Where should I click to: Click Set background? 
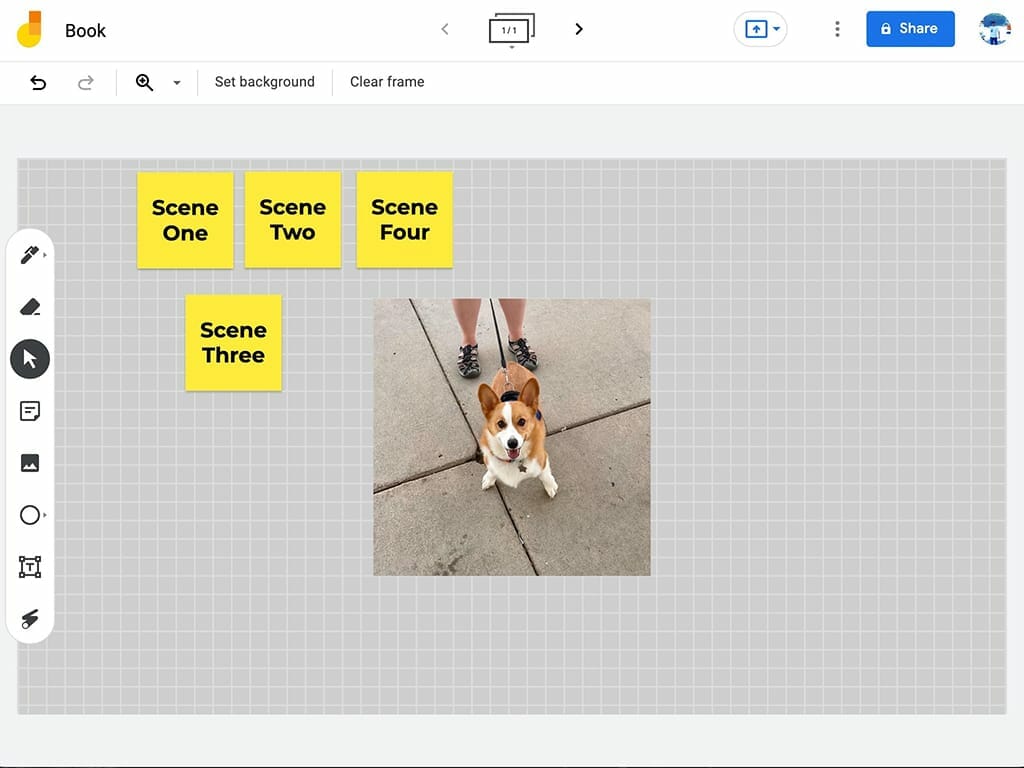click(264, 82)
